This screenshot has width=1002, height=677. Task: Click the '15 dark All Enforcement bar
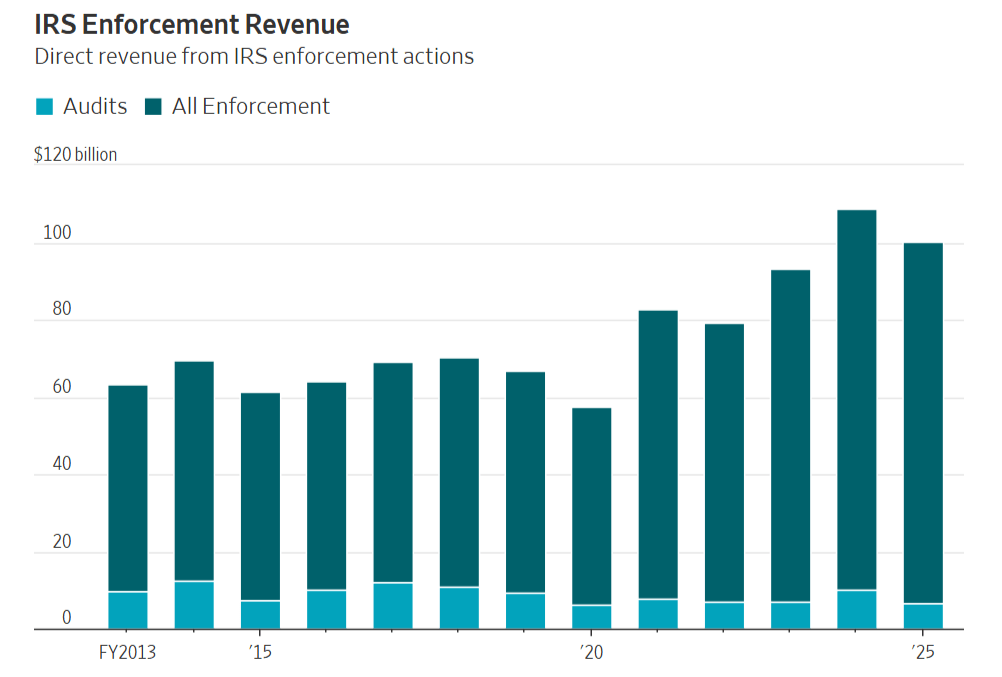click(x=260, y=496)
